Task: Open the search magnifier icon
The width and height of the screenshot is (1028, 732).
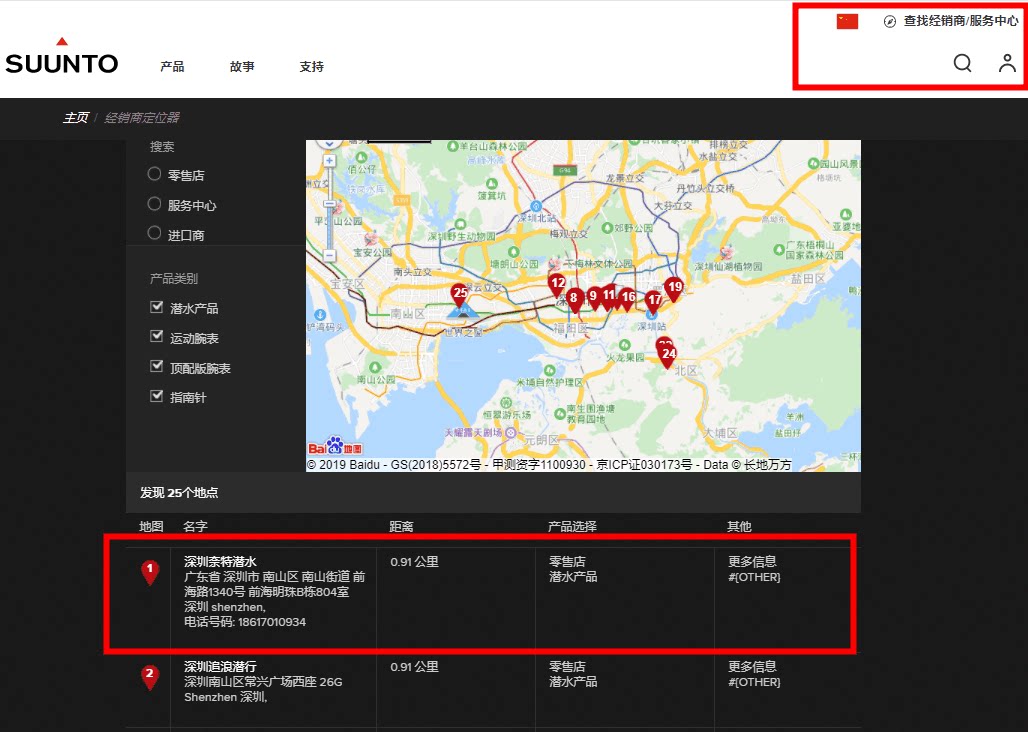Action: [962, 63]
